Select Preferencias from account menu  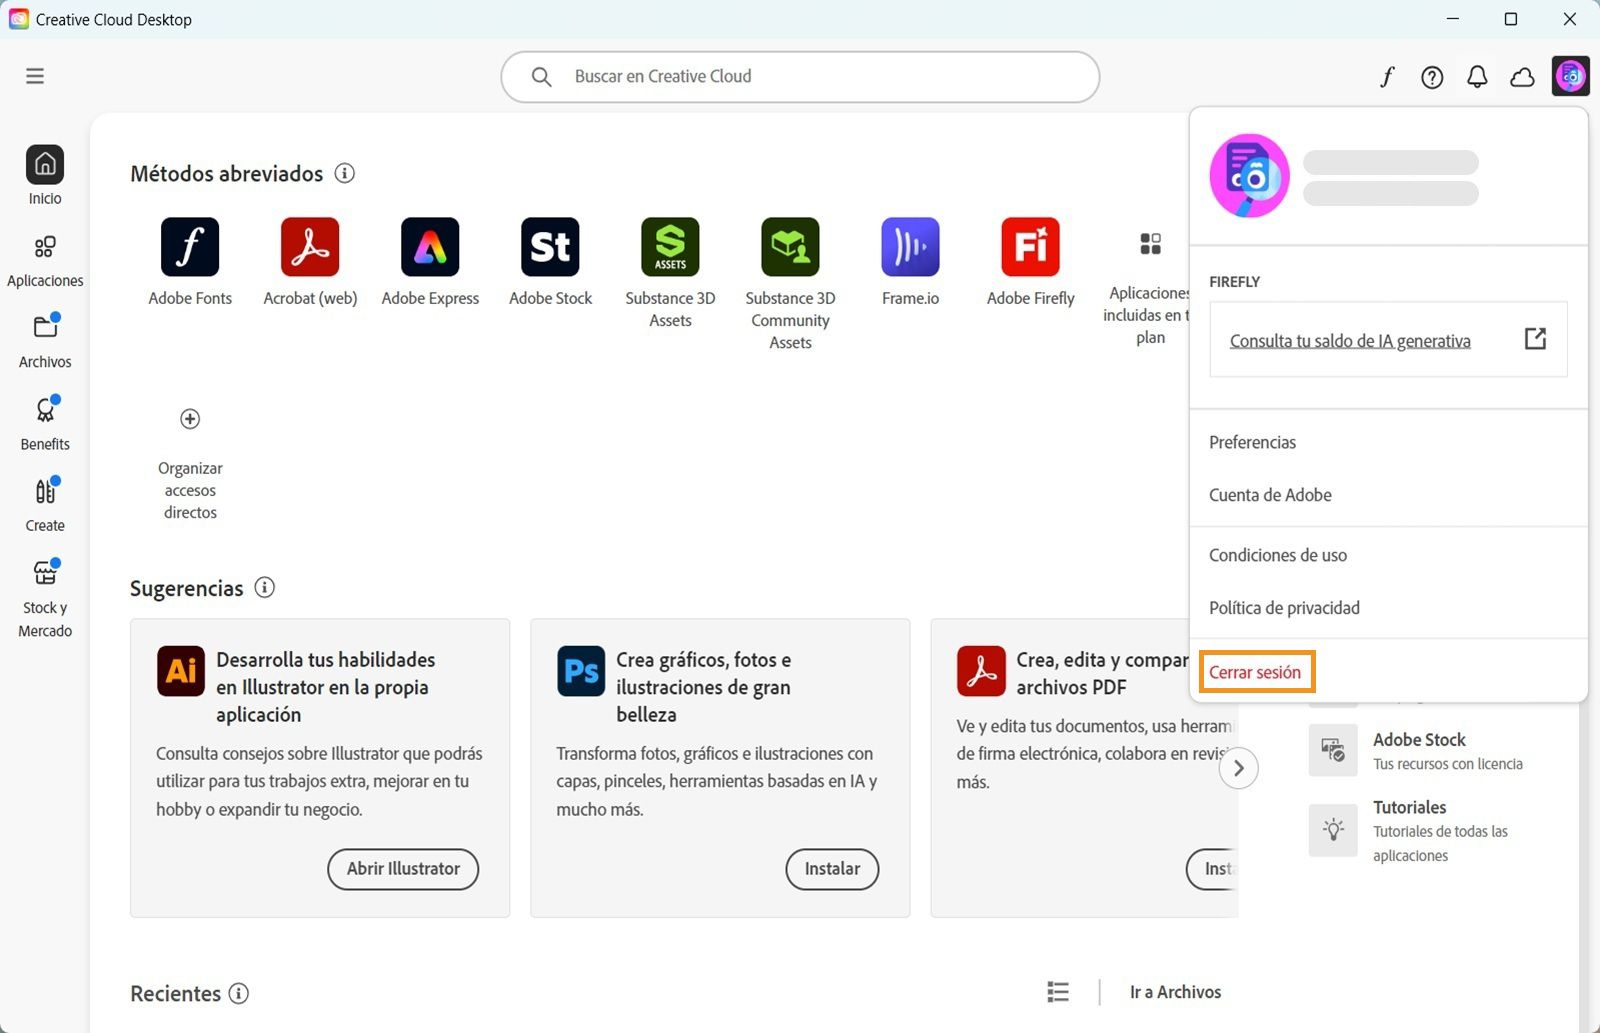click(x=1252, y=442)
